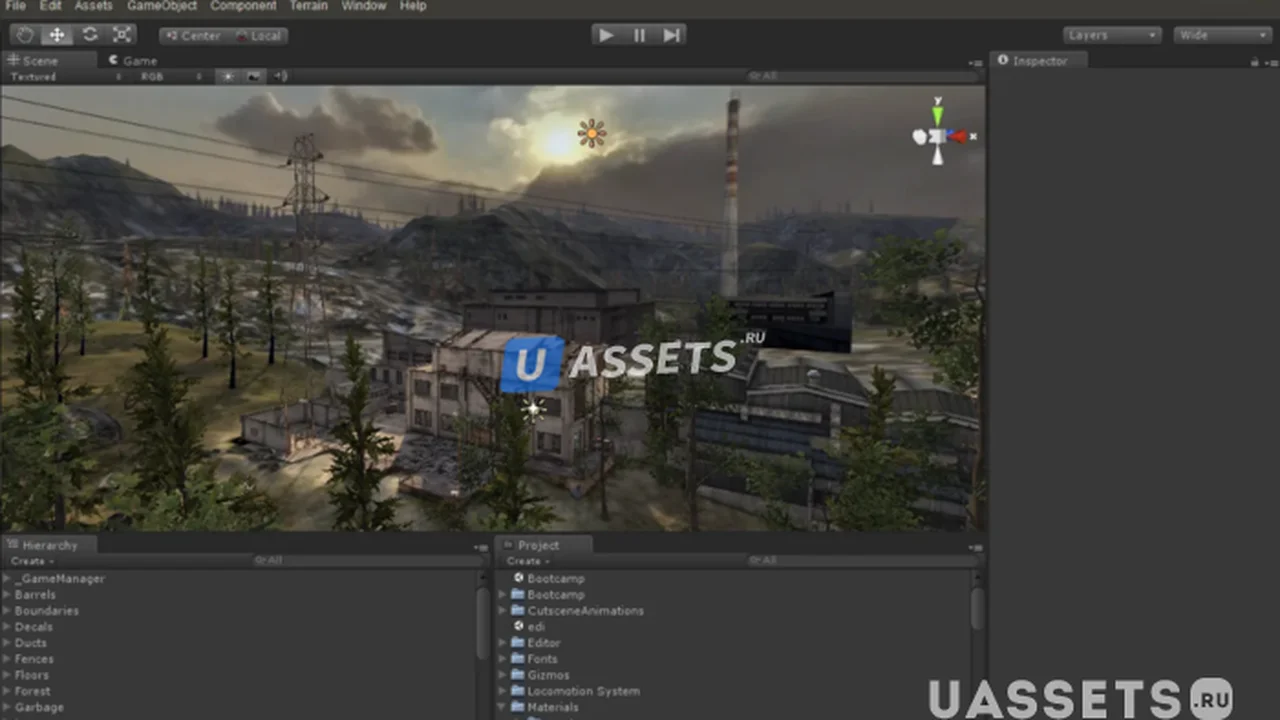Select the edi scene asset icon

[x=518, y=626]
